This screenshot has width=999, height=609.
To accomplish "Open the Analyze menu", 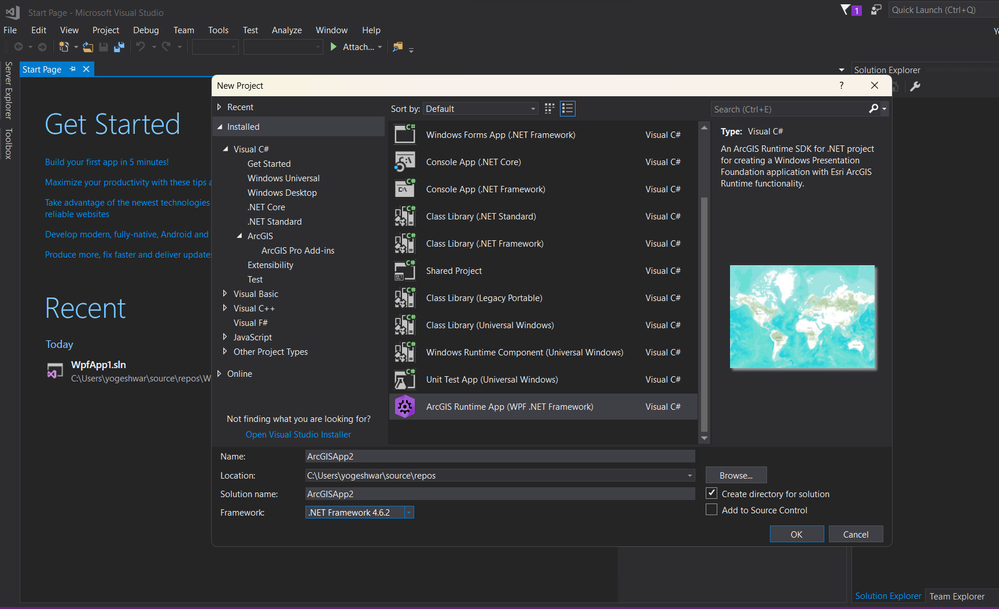I will point(286,30).
